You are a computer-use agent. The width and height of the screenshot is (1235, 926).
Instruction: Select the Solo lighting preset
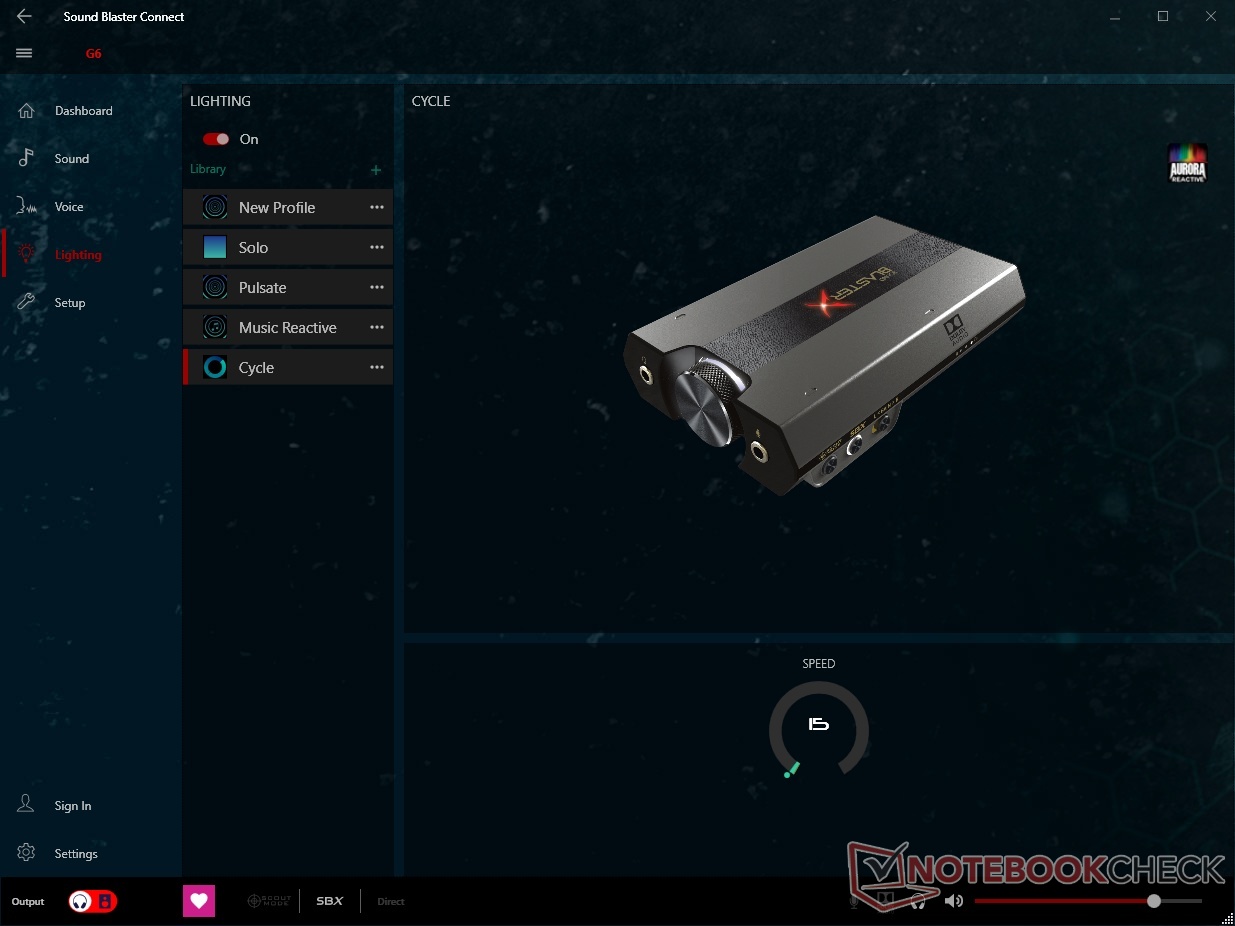click(x=288, y=247)
